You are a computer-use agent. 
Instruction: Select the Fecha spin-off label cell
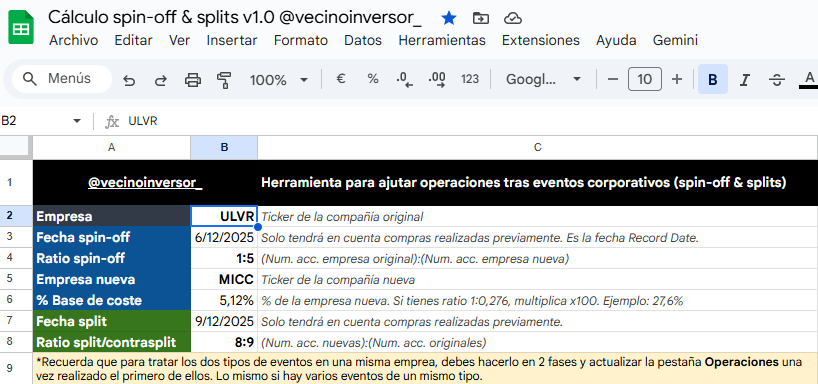coord(112,237)
